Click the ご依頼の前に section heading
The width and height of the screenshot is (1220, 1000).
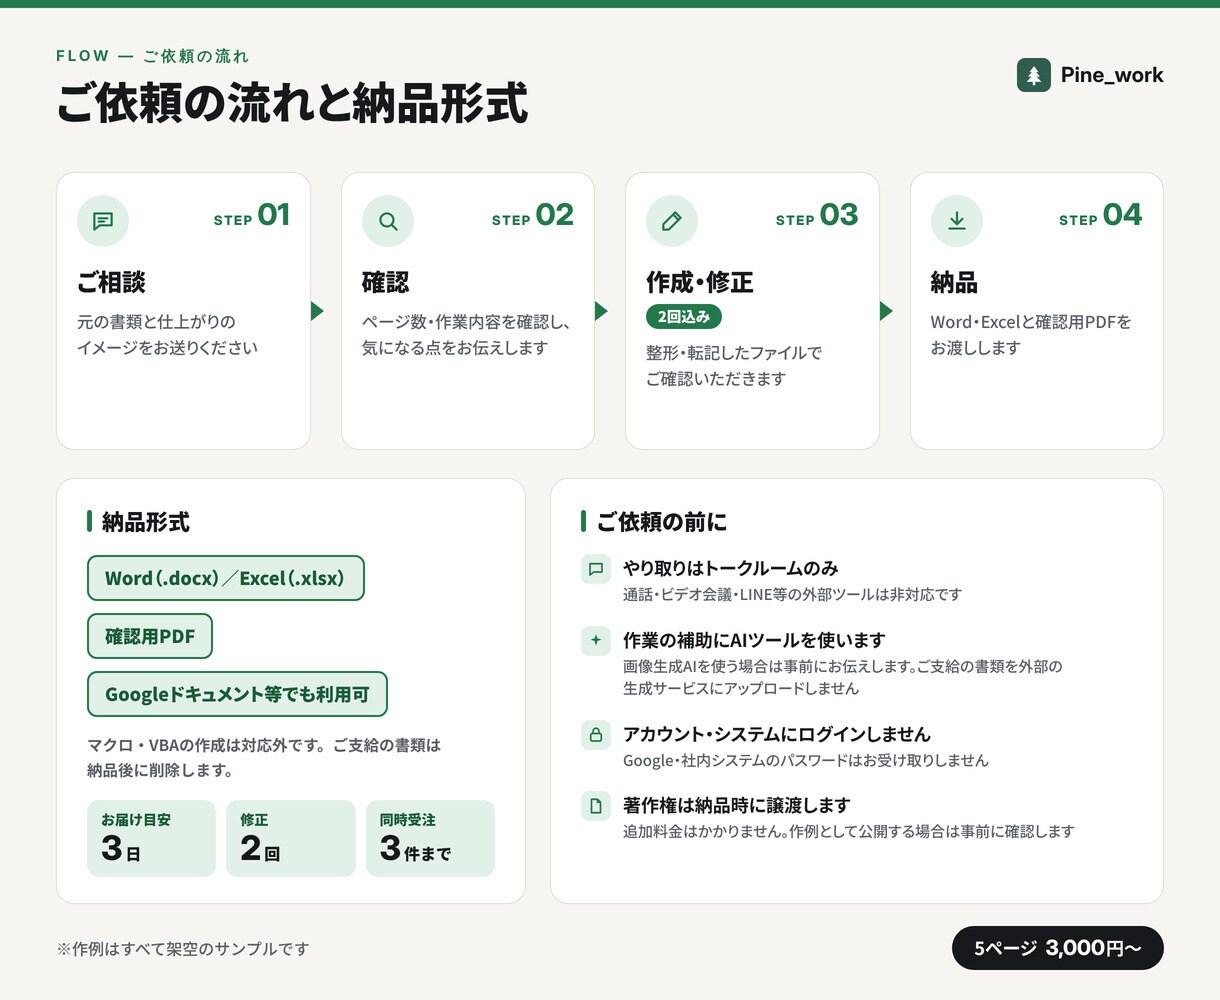[x=662, y=522]
